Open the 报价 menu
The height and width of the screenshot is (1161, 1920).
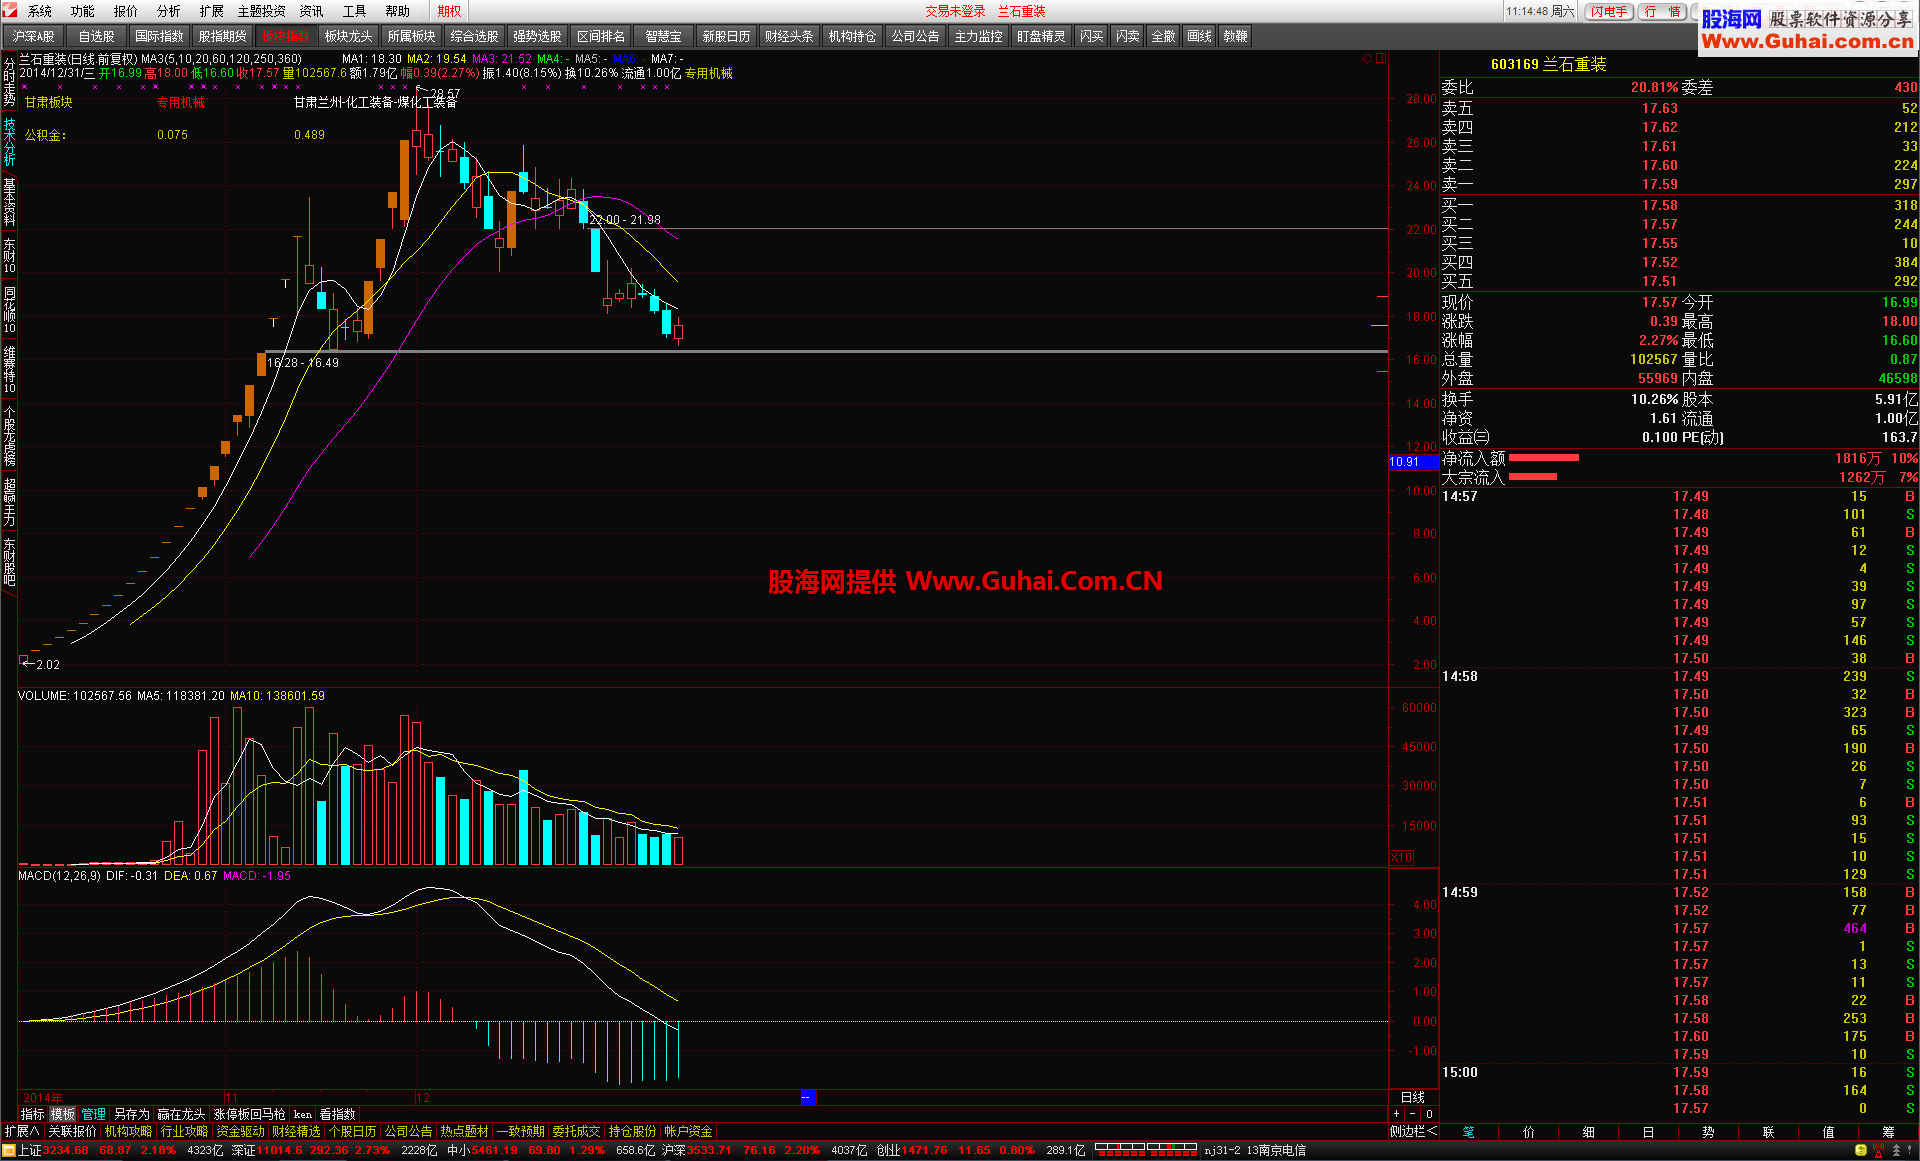(x=126, y=11)
